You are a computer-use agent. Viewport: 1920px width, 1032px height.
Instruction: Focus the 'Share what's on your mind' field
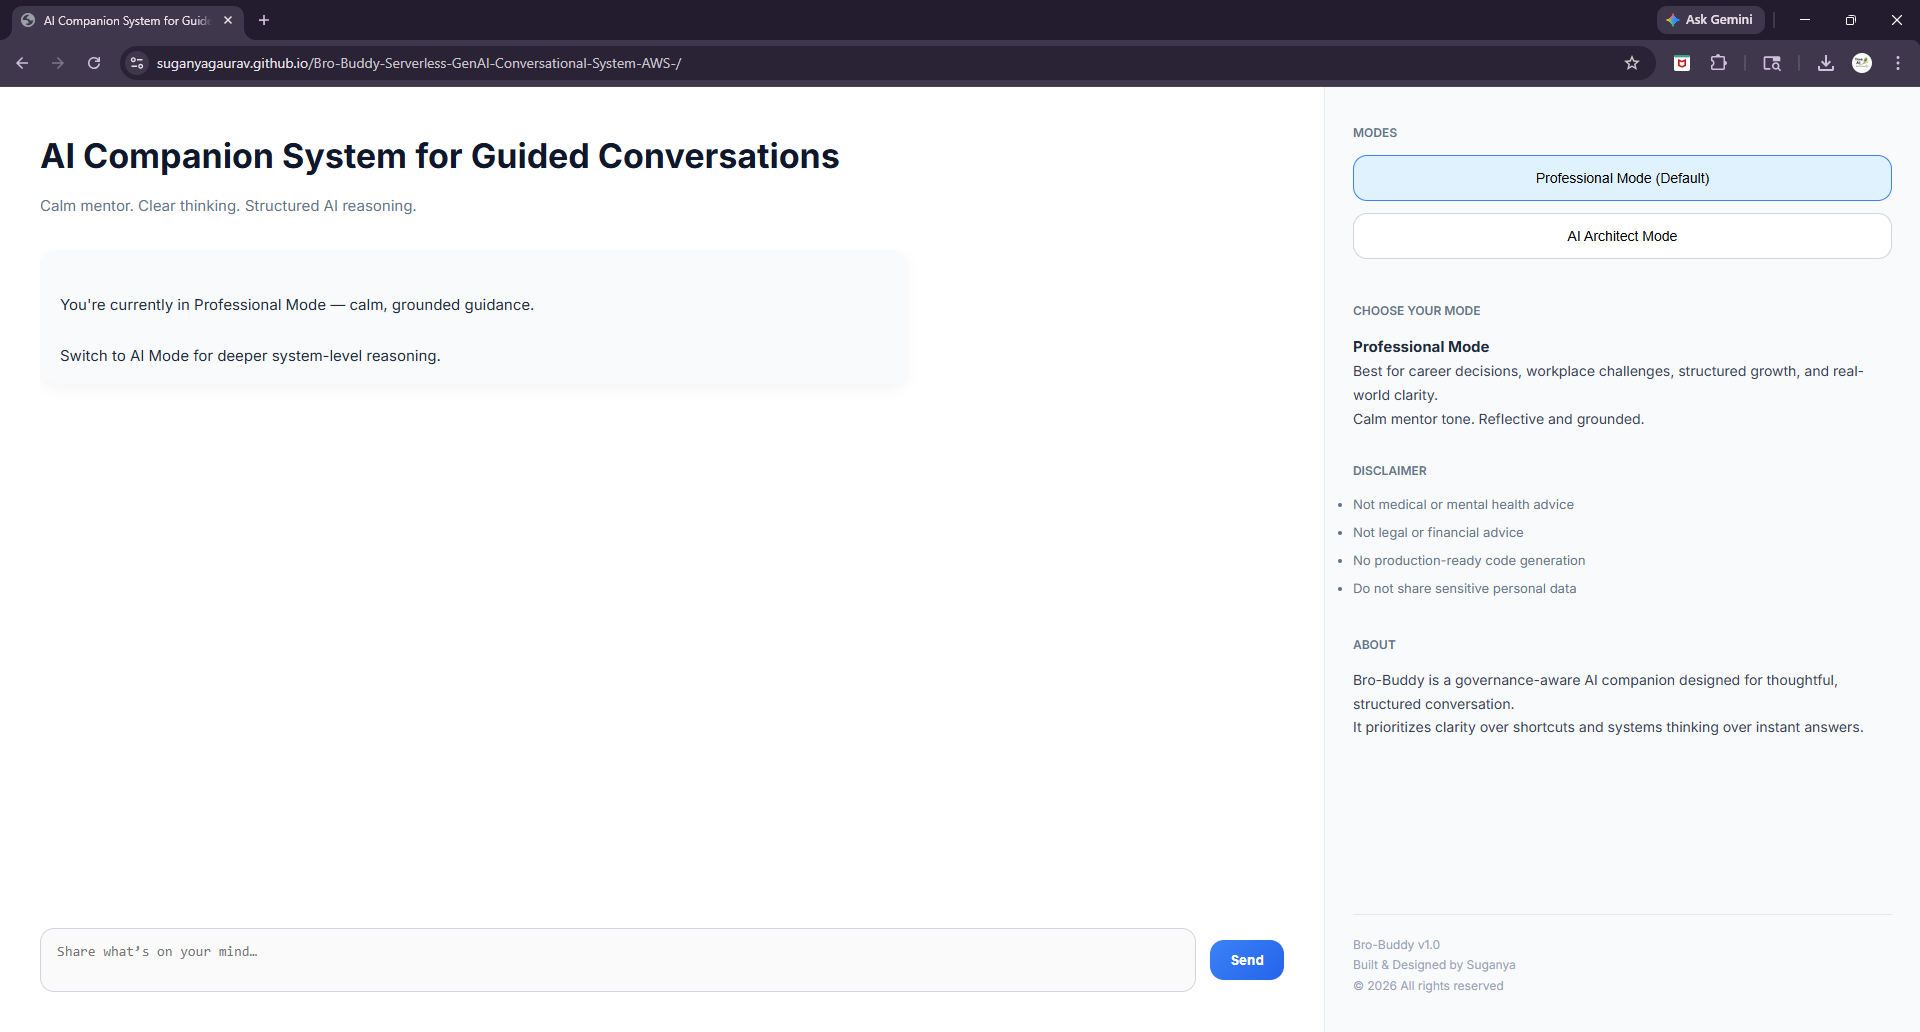(617, 960)
